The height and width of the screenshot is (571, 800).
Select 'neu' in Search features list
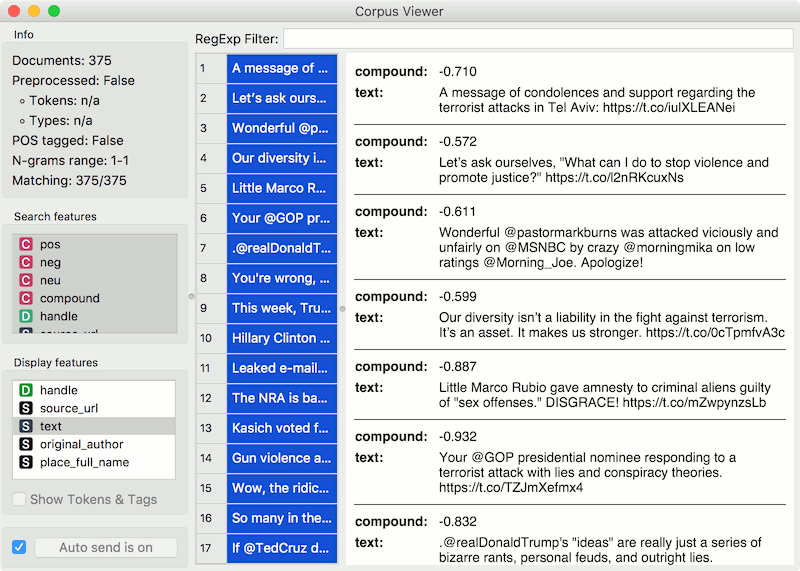50,280
